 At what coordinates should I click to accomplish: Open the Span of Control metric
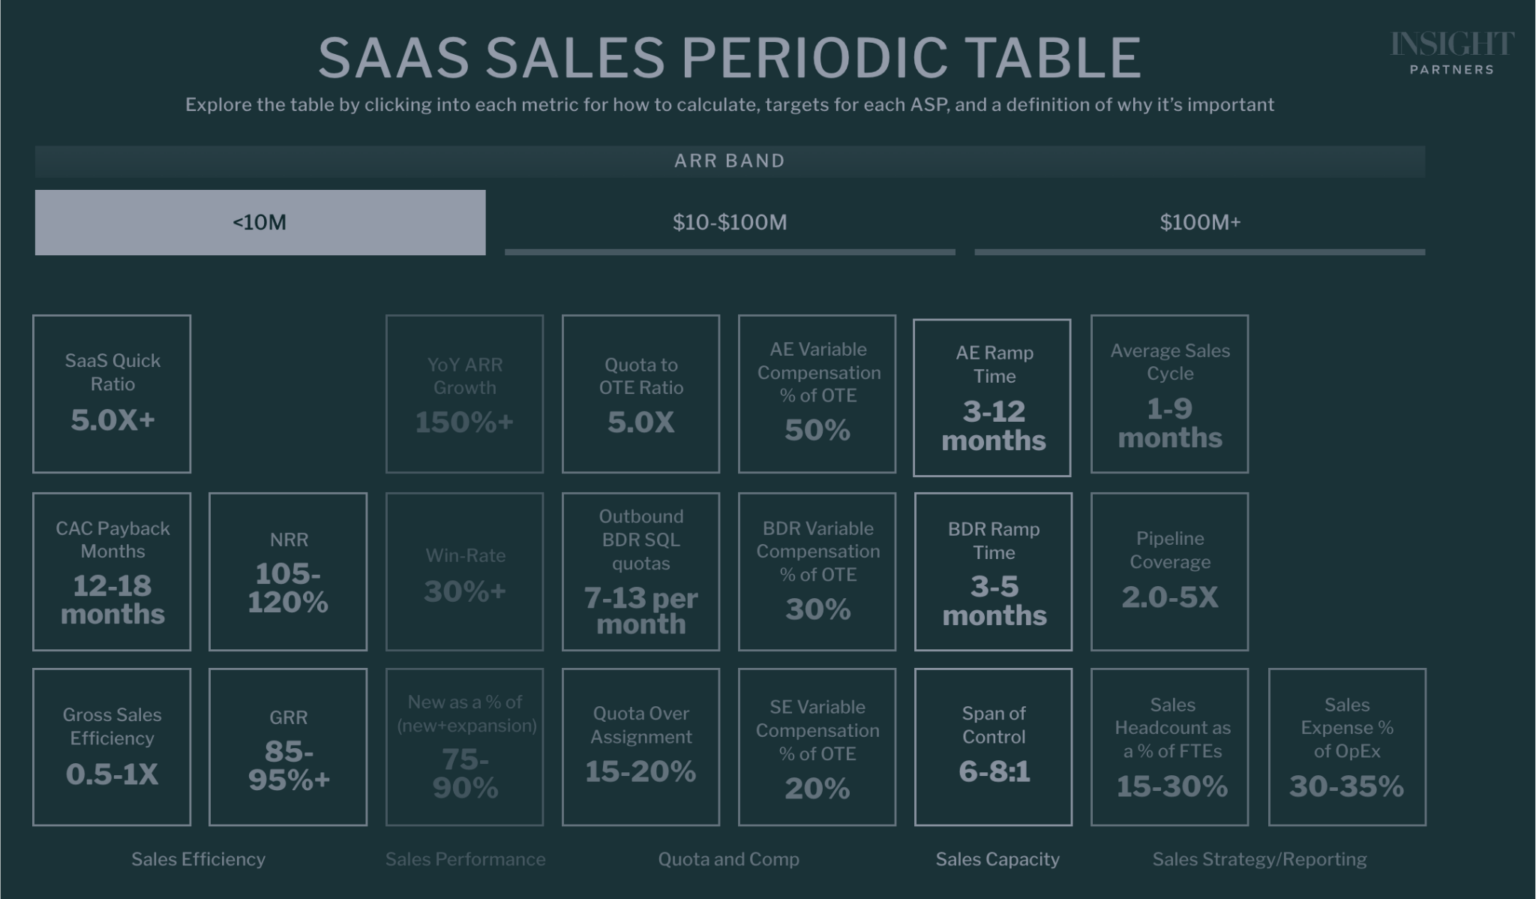(x=992, y=747)
